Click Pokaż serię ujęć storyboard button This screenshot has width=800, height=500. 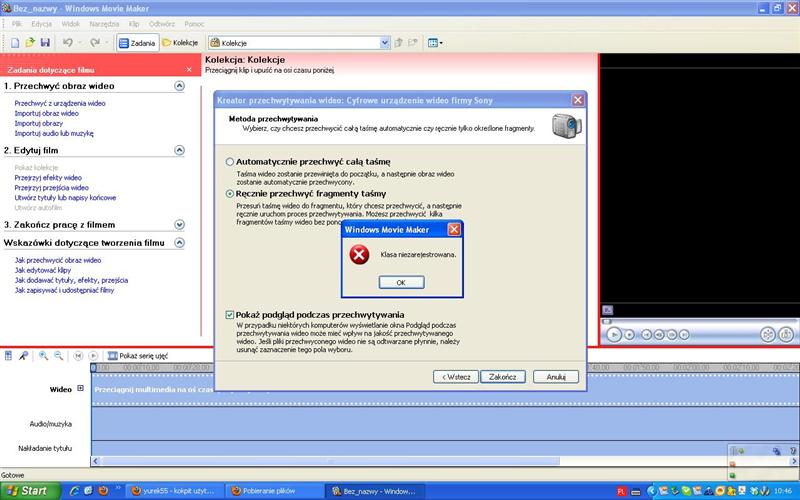tap(138, 356)
